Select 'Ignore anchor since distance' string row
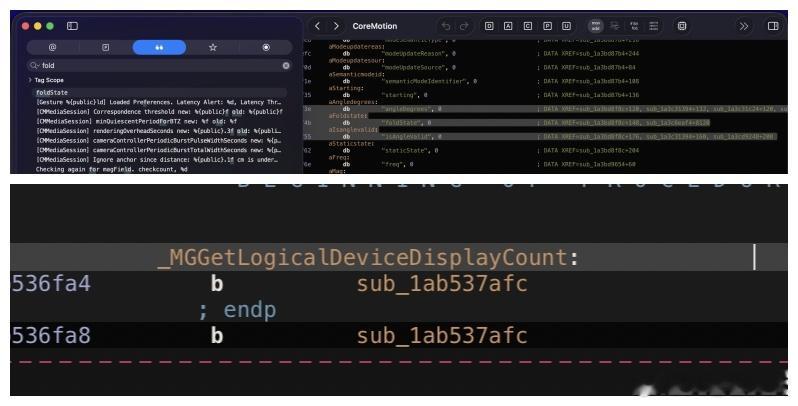The image size is (798, 406). [x=159, y=160]
